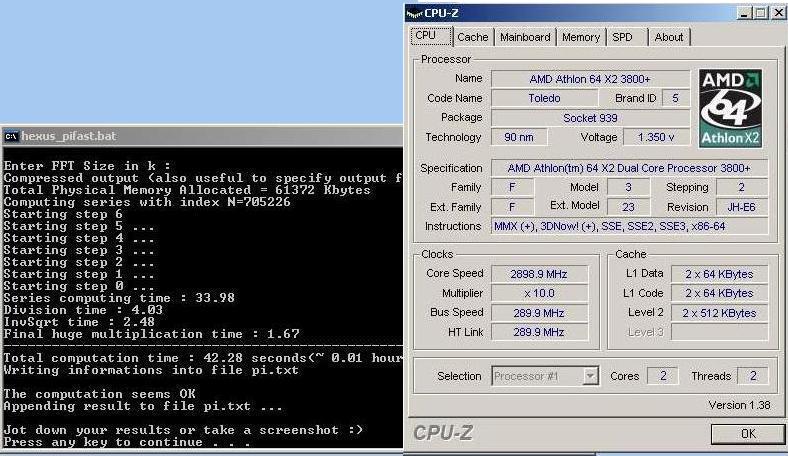Click the Threads count value
Viewport: 788px width, 456px height.
[752, 376]
